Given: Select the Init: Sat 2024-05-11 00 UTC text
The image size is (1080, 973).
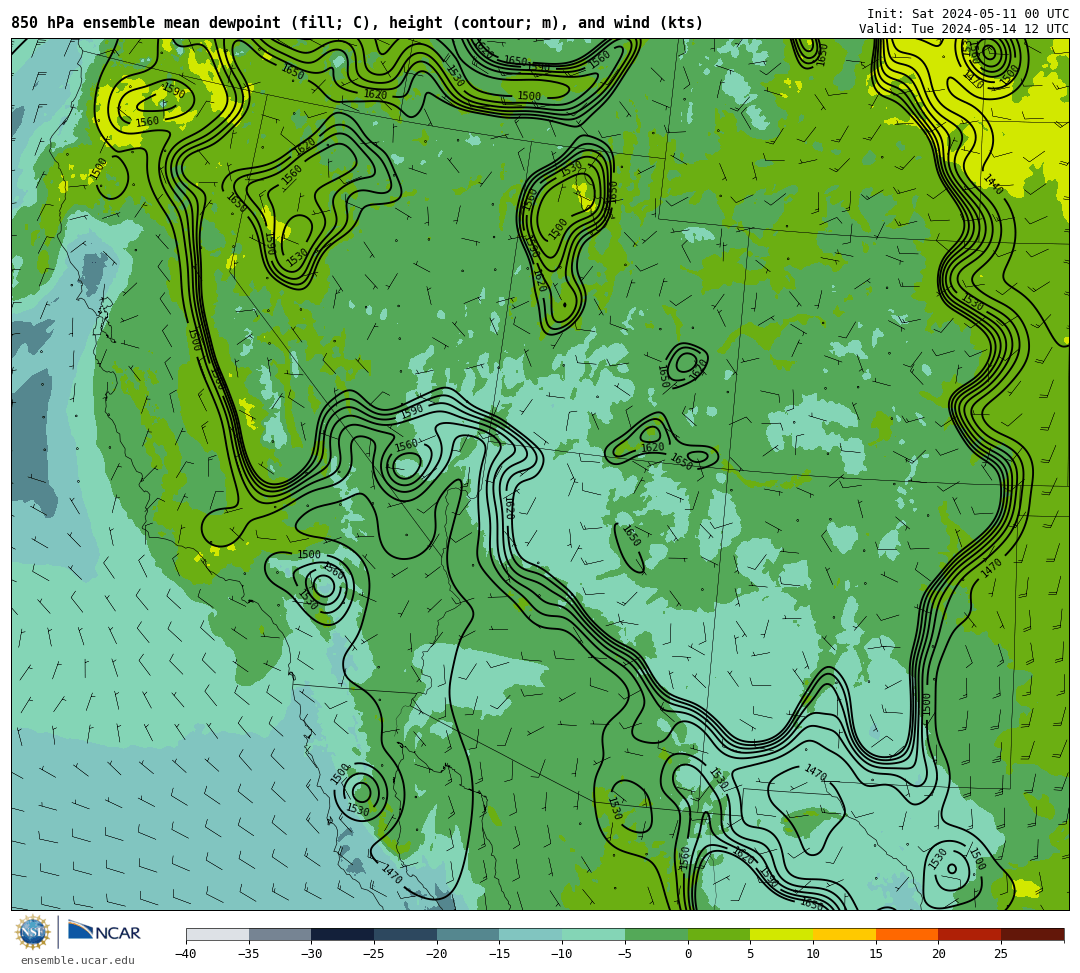Looking at the screenshot, I should pyautogui.click(x=968, y=14).
